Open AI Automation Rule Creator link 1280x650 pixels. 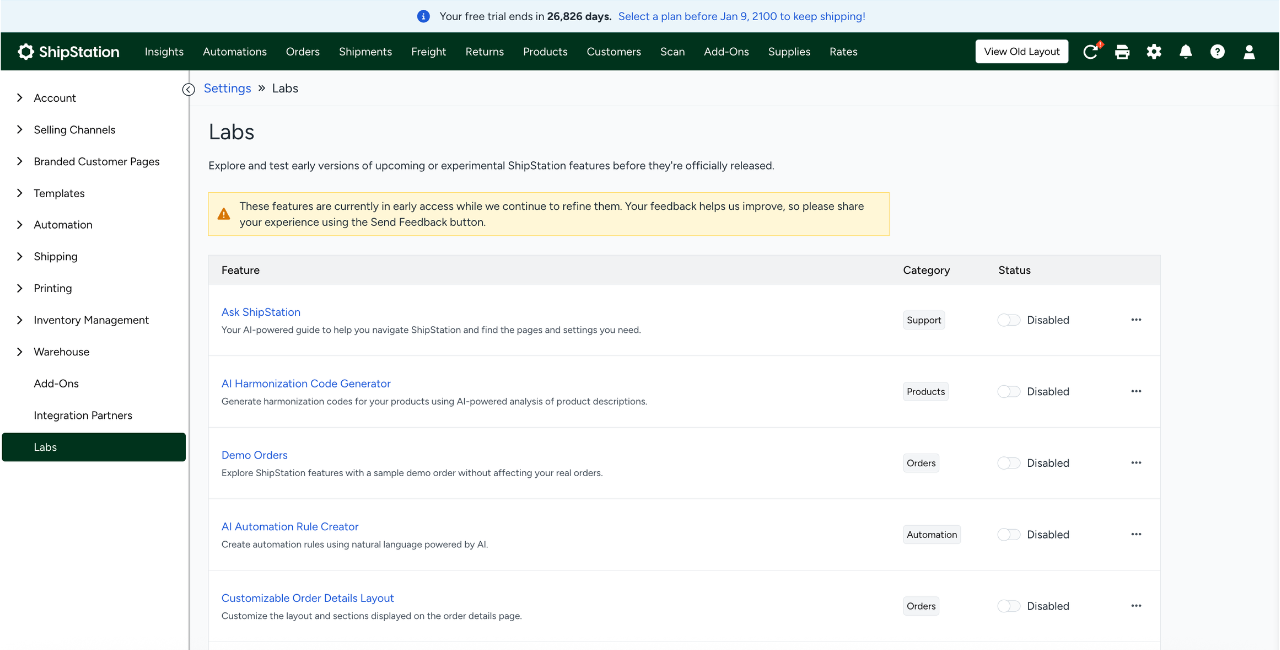(x=290, y=527)
